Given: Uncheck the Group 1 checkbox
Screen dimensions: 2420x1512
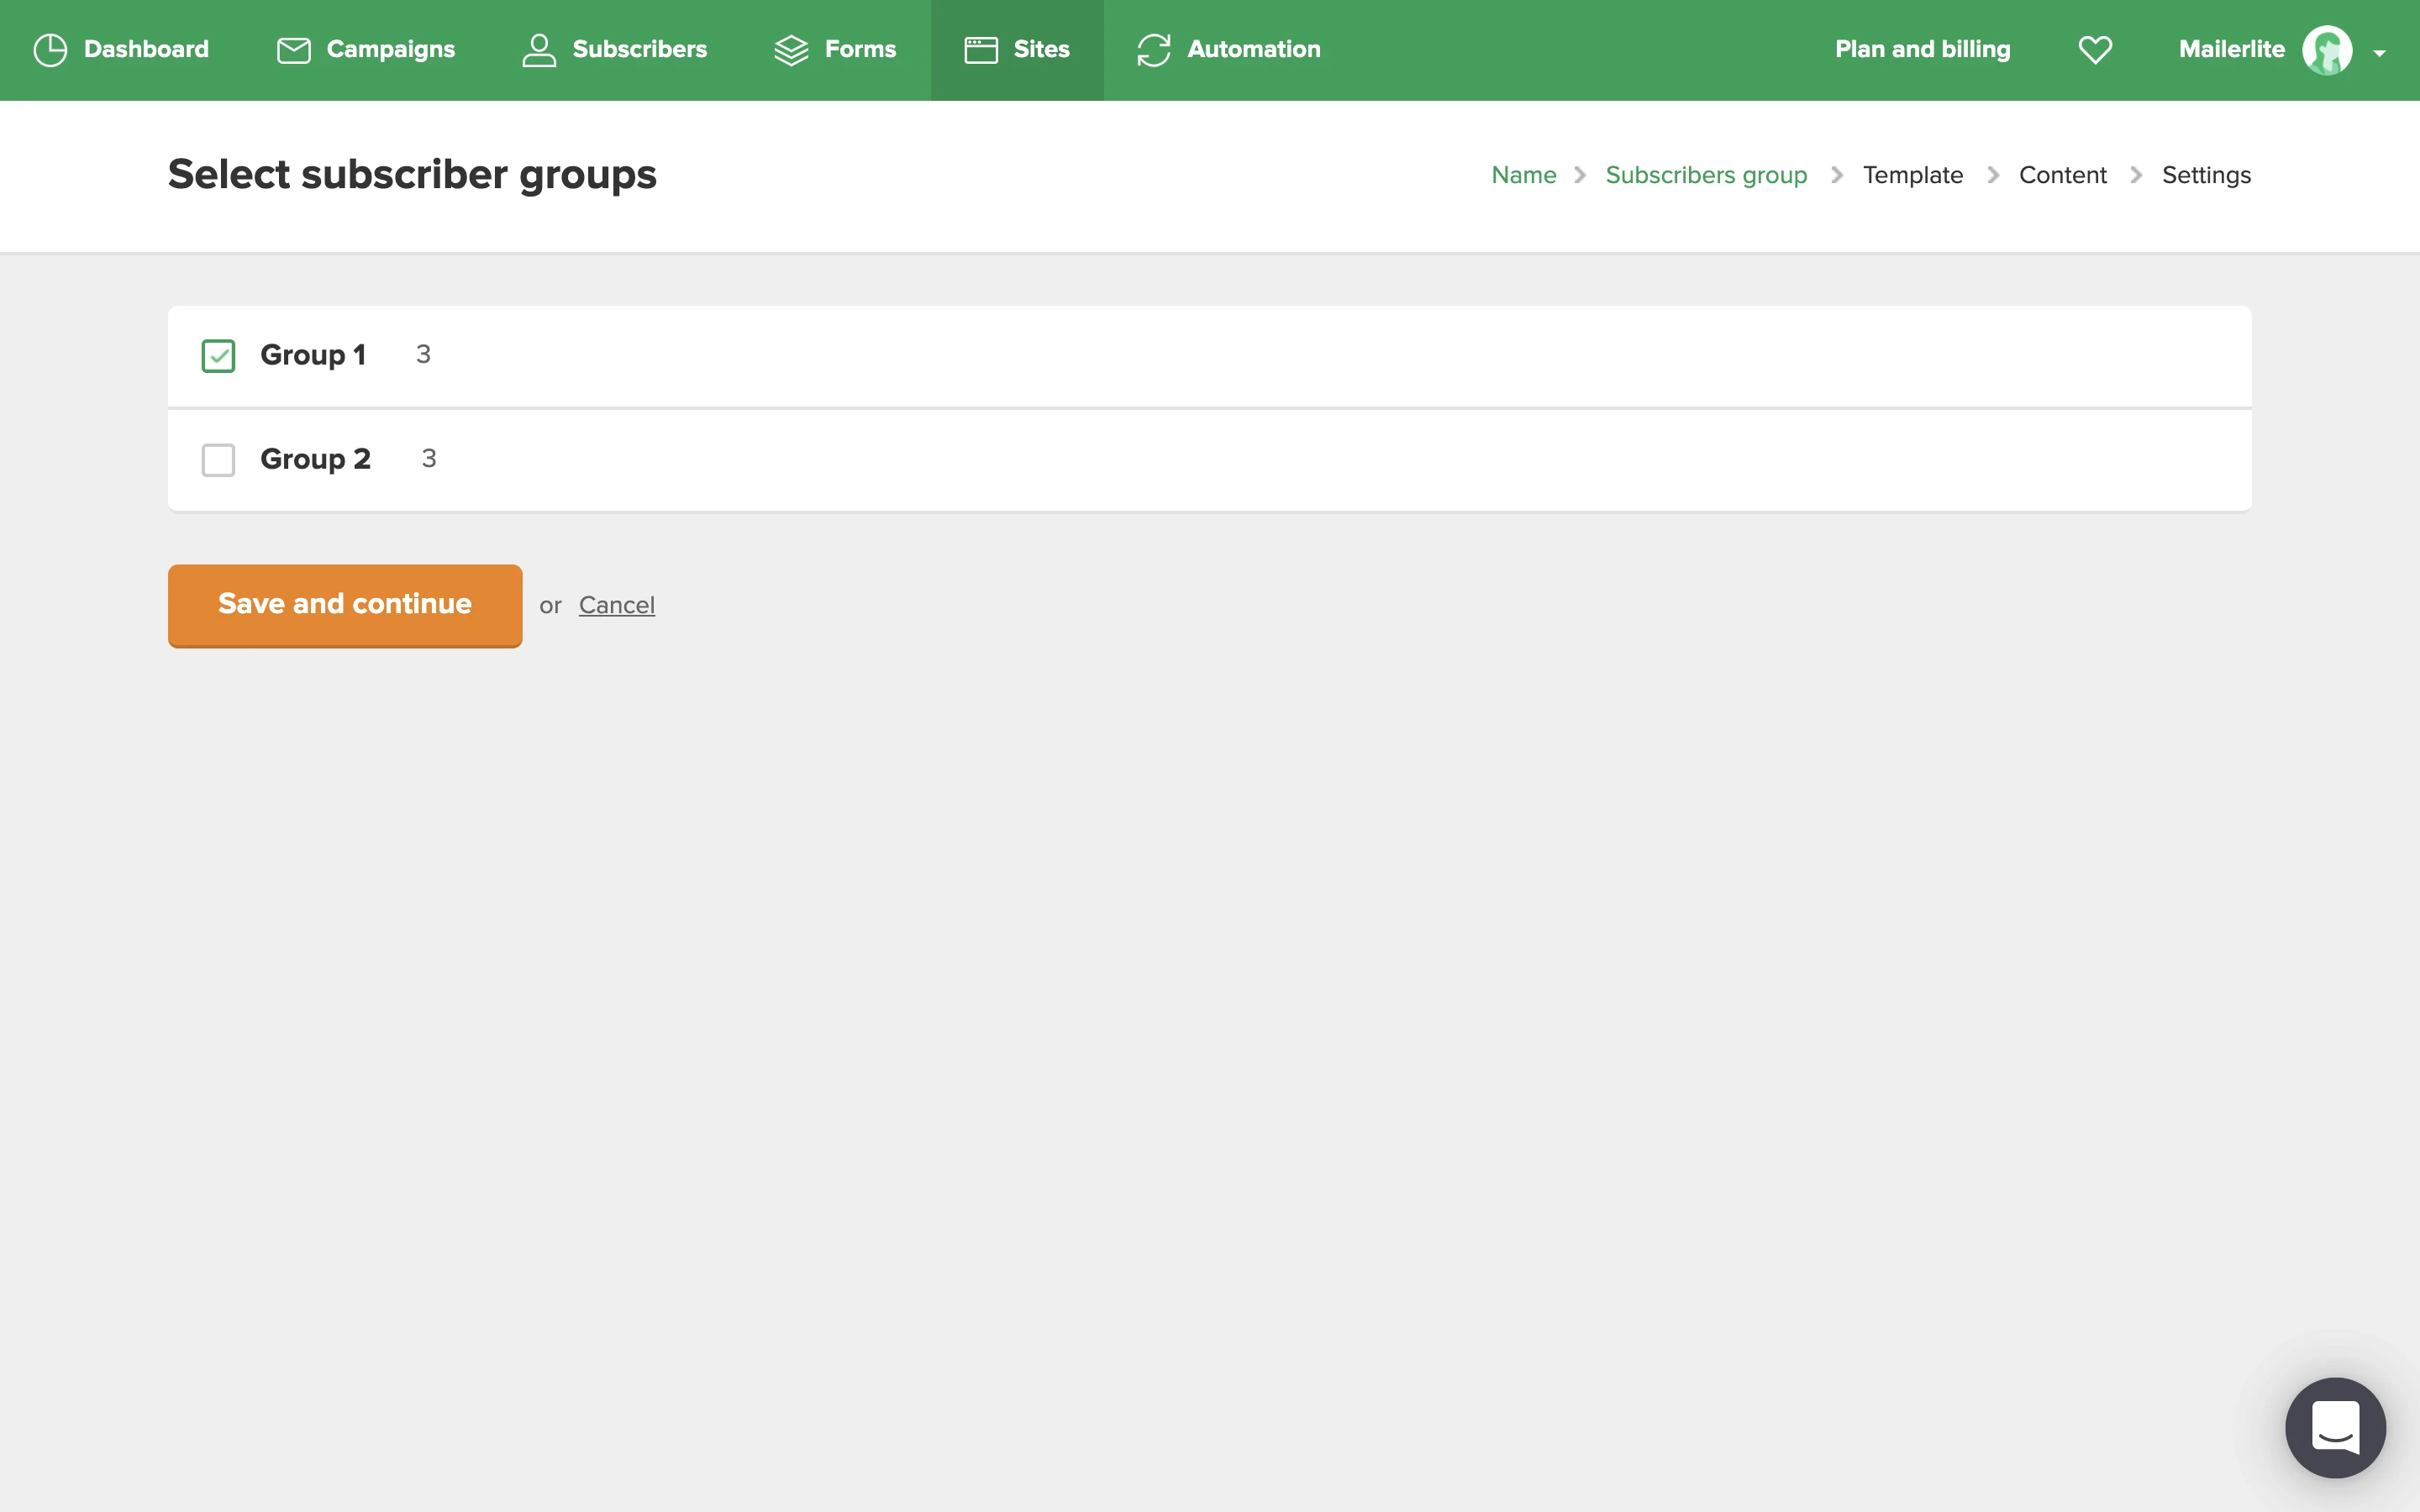Looking at the screenshot, I should 218,356.
